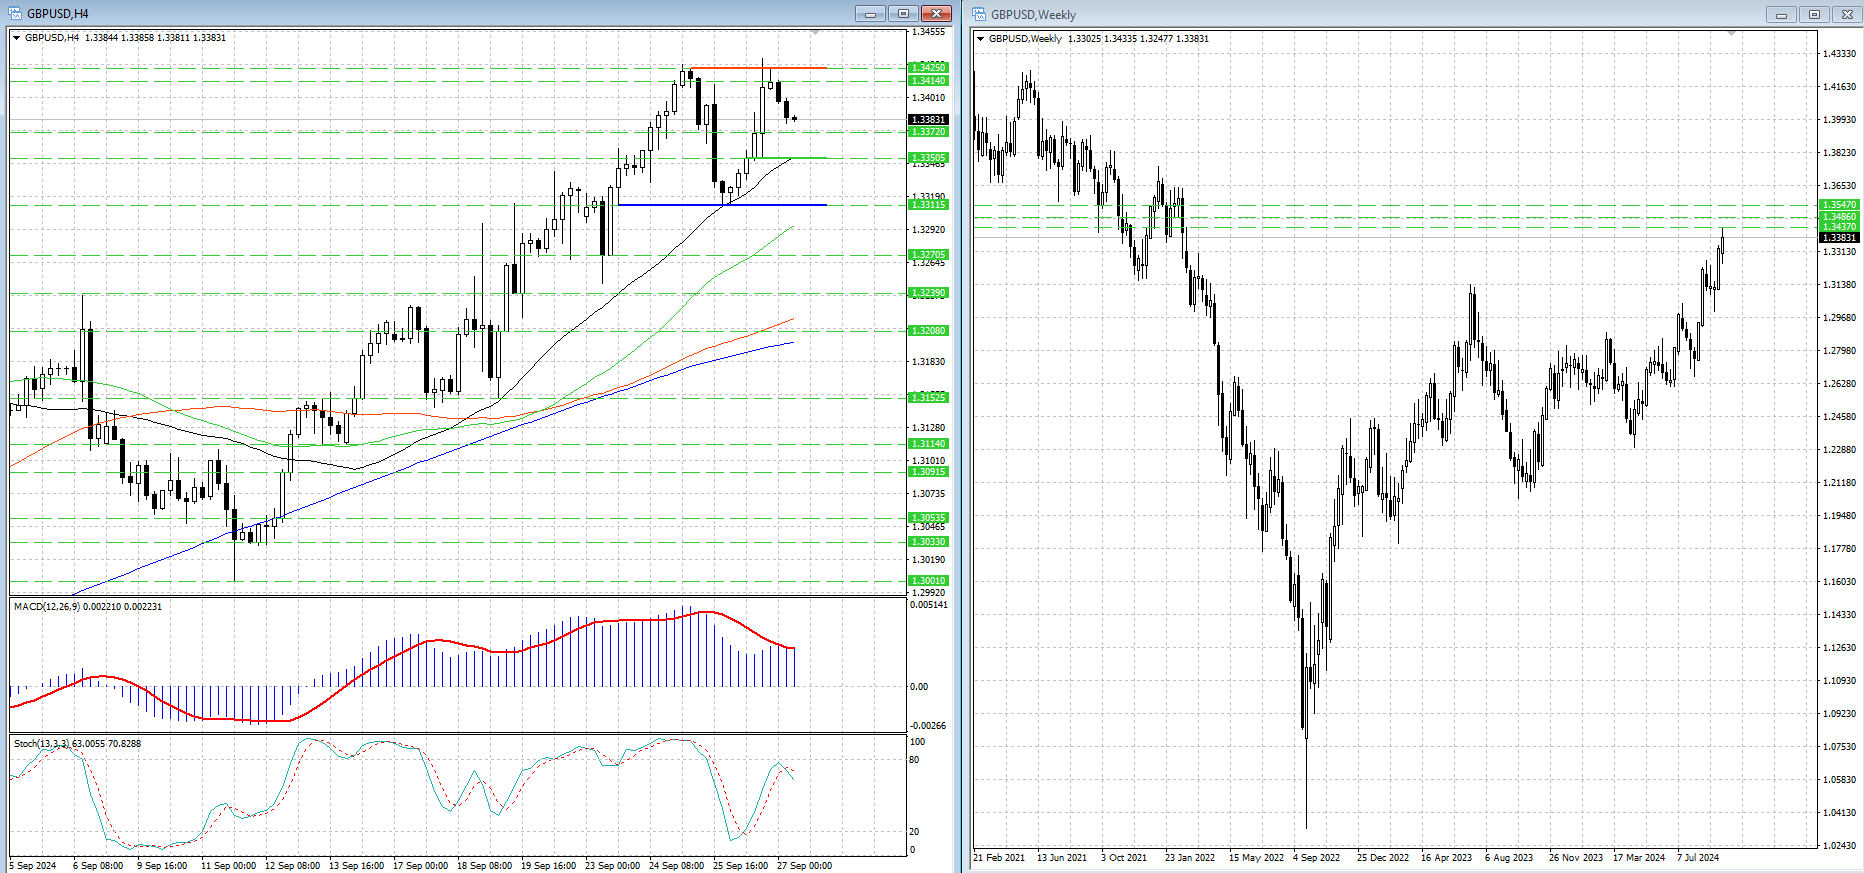Click the chart shift marker on Weekly chart
The height and width of the screenshot is (873, 1864).
point(1731,34)
